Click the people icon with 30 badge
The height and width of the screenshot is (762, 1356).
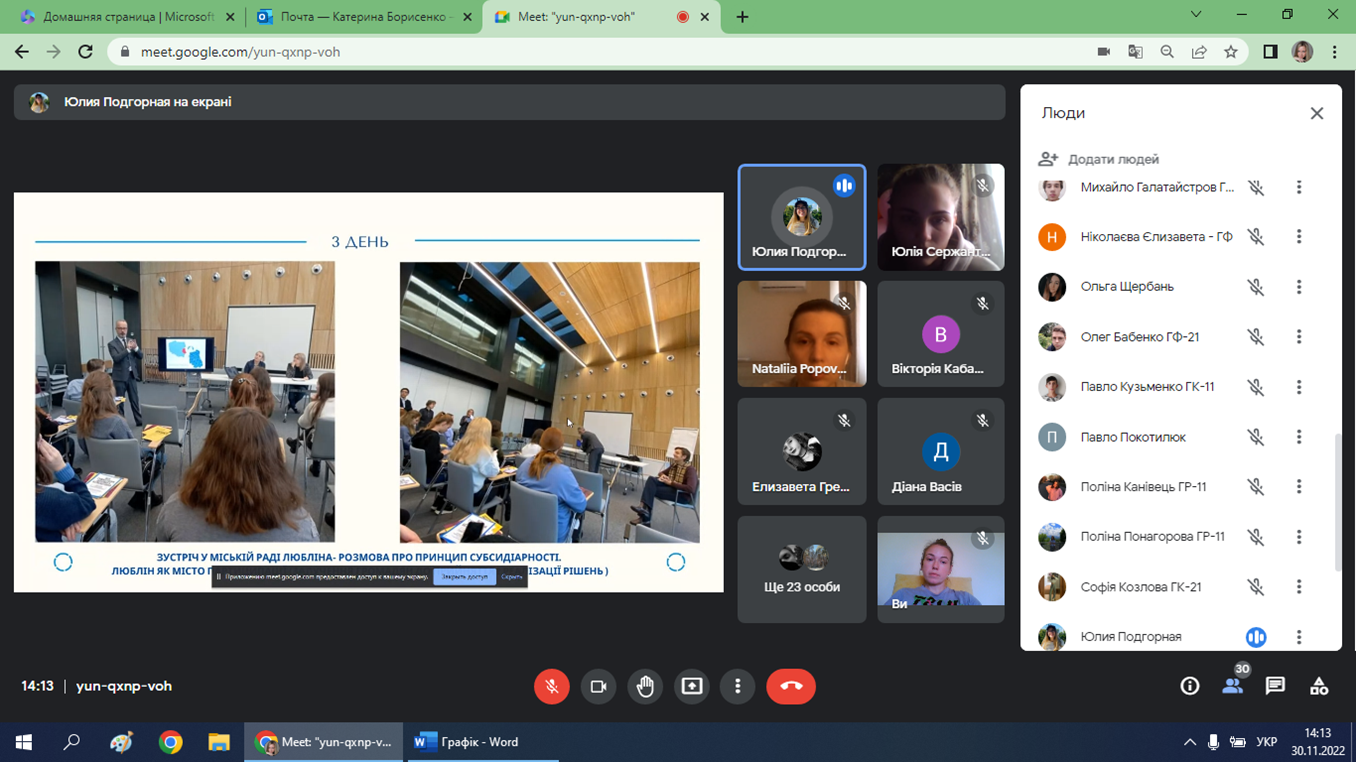pyautogui.click(x=1232, y=686)
